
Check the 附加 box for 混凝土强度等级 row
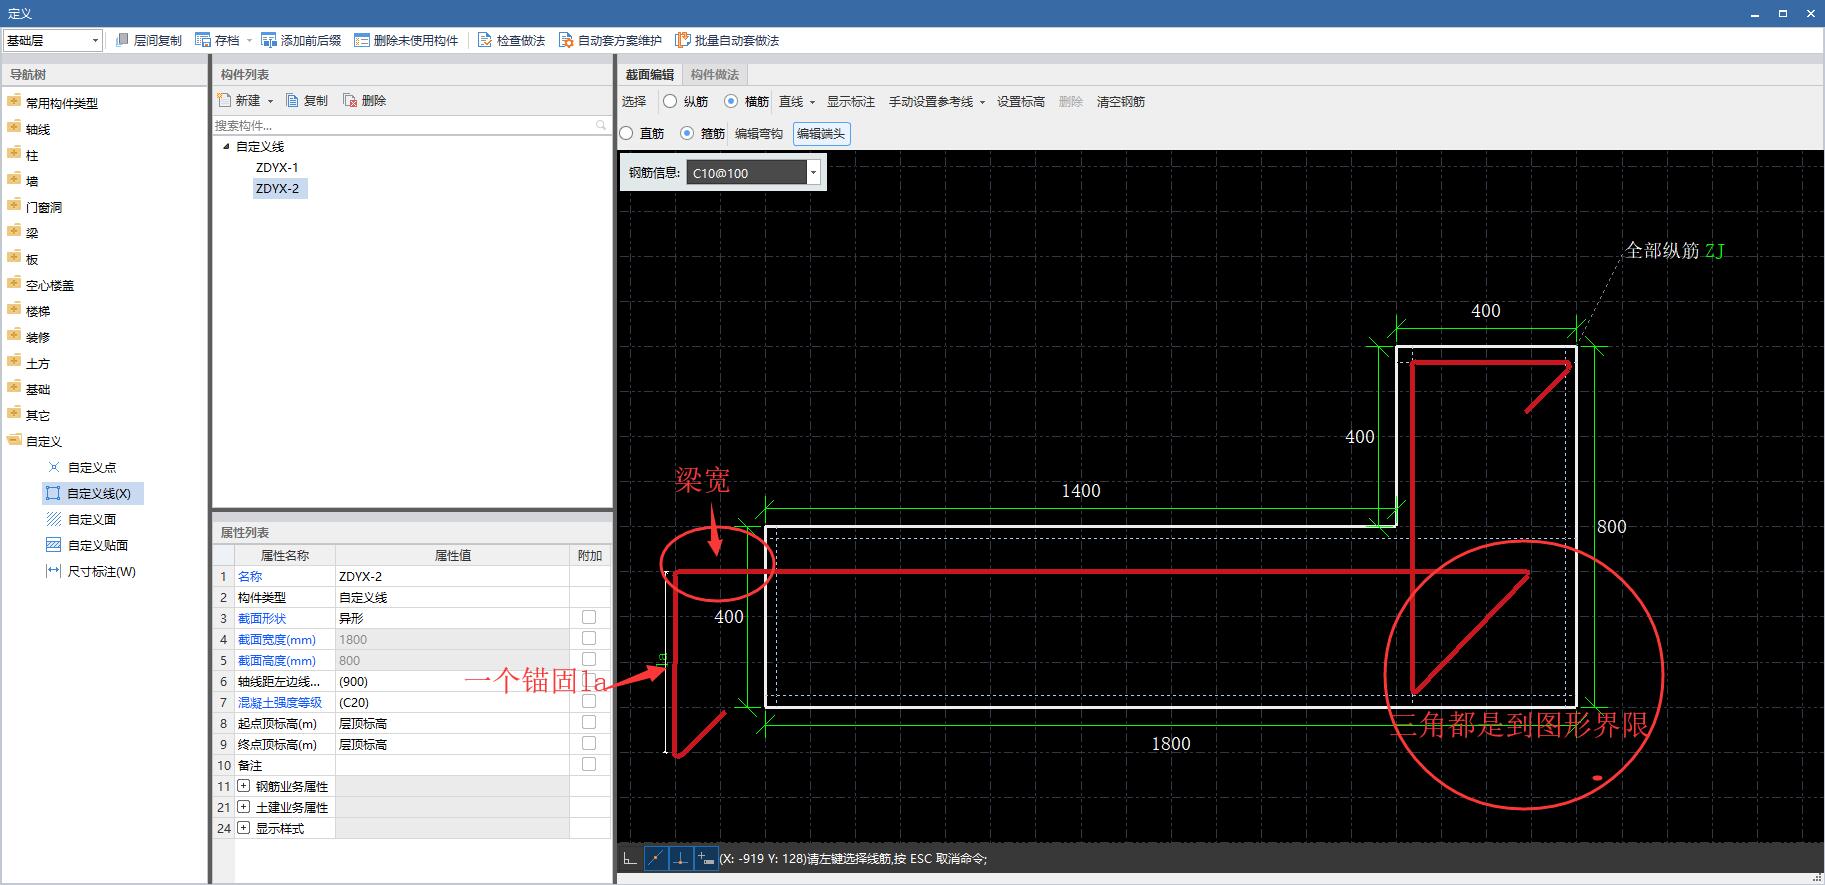click(x=589, y=701)
